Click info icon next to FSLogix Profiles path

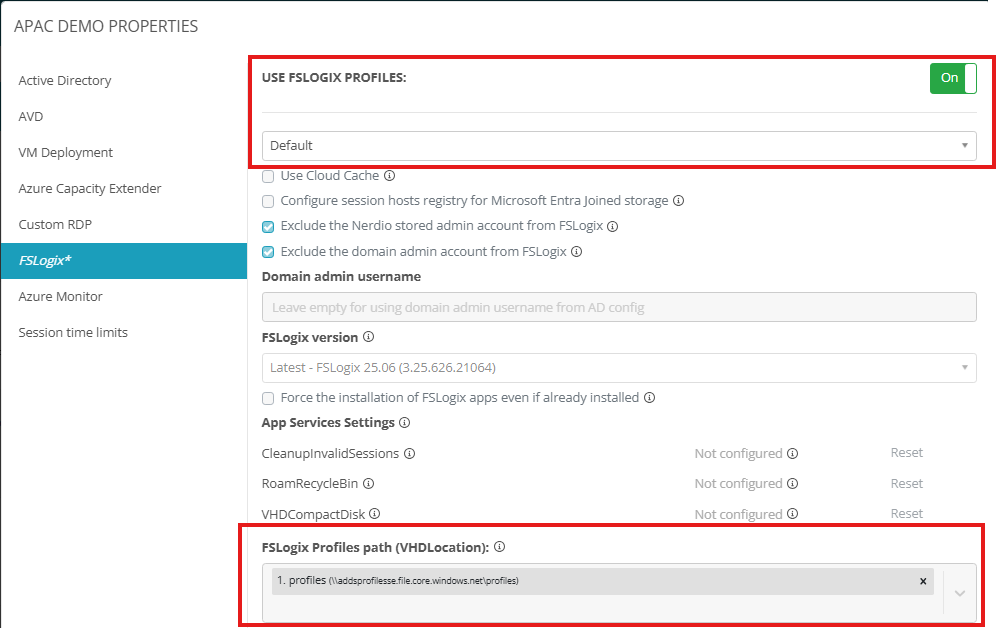pos(499,547)
